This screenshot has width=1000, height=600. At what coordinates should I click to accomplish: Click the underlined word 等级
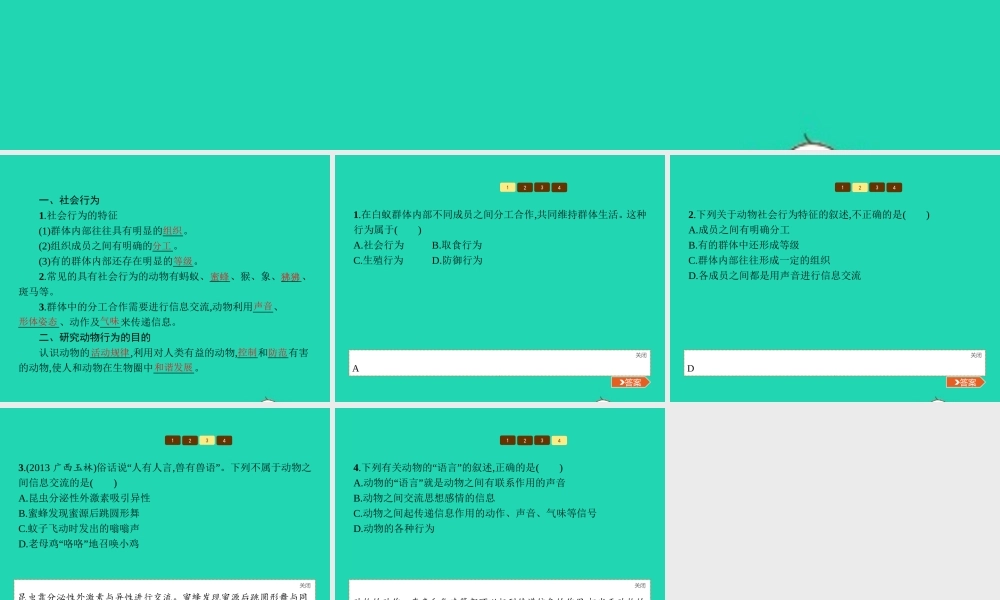coord(182,261)
